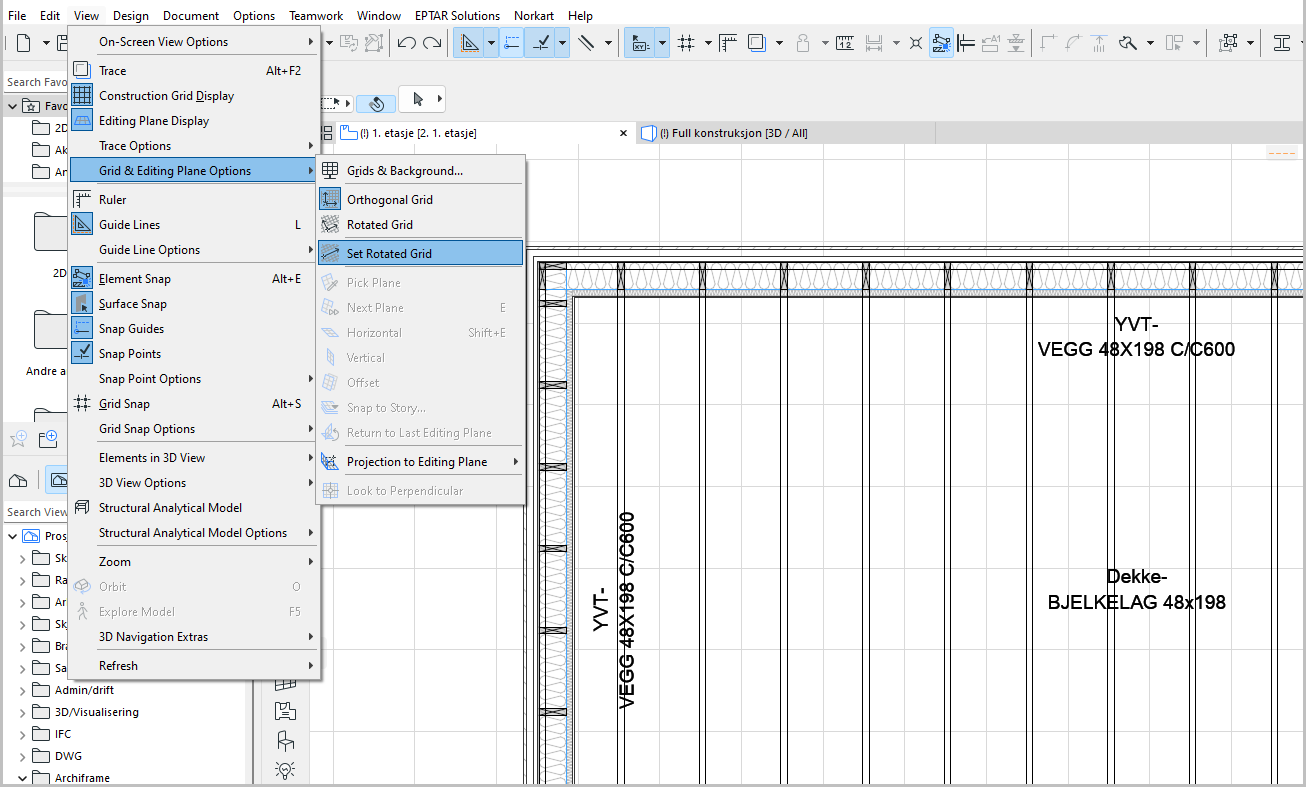Open the Design menu
The image size is (1306, 787).
(x=130, y=16)
